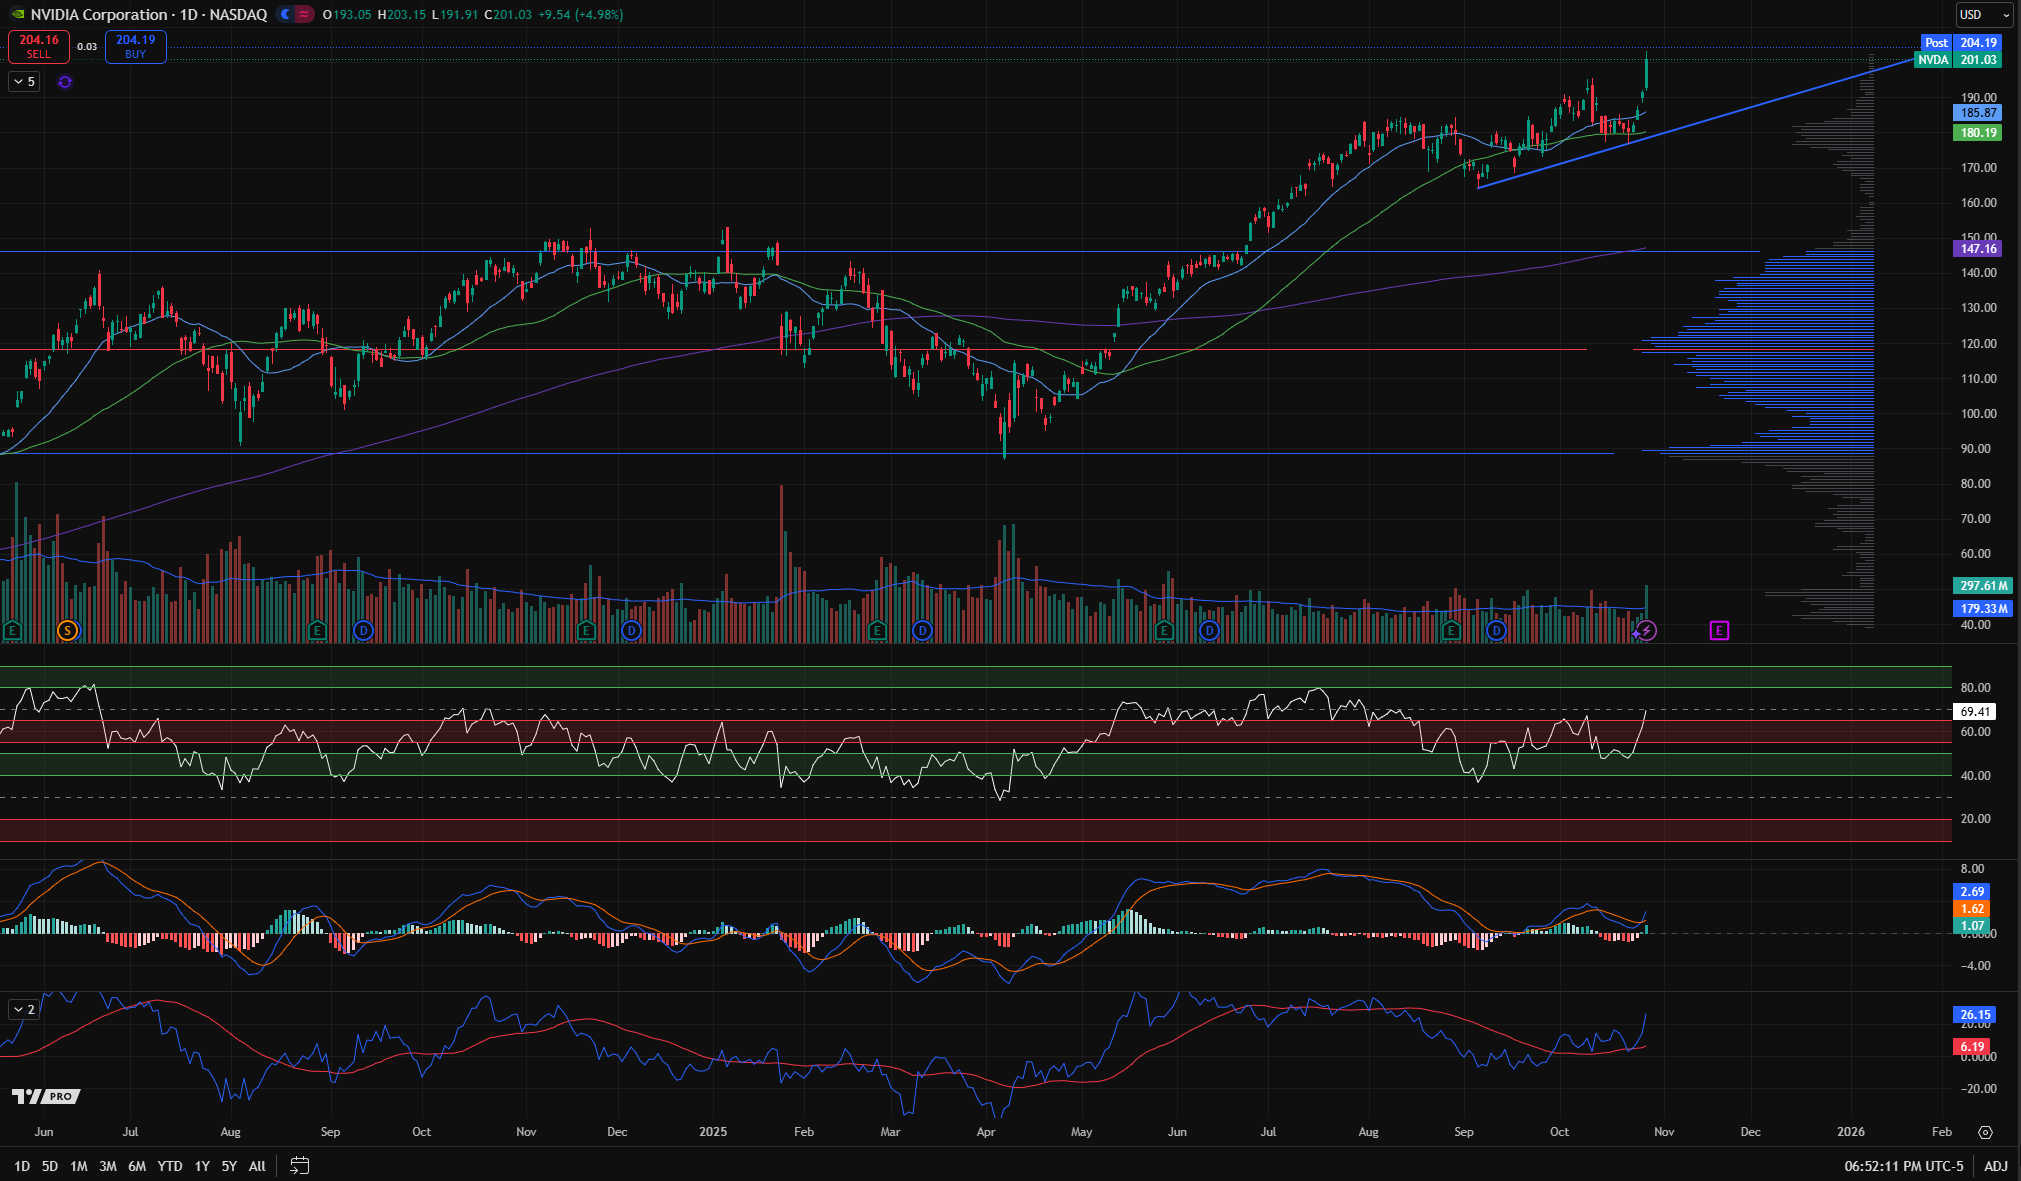Image resolution: width=2021 pixels, height=1181 pixels.
Task: Click the NVIDIA logo symbol icon
Action: point(17,14)
